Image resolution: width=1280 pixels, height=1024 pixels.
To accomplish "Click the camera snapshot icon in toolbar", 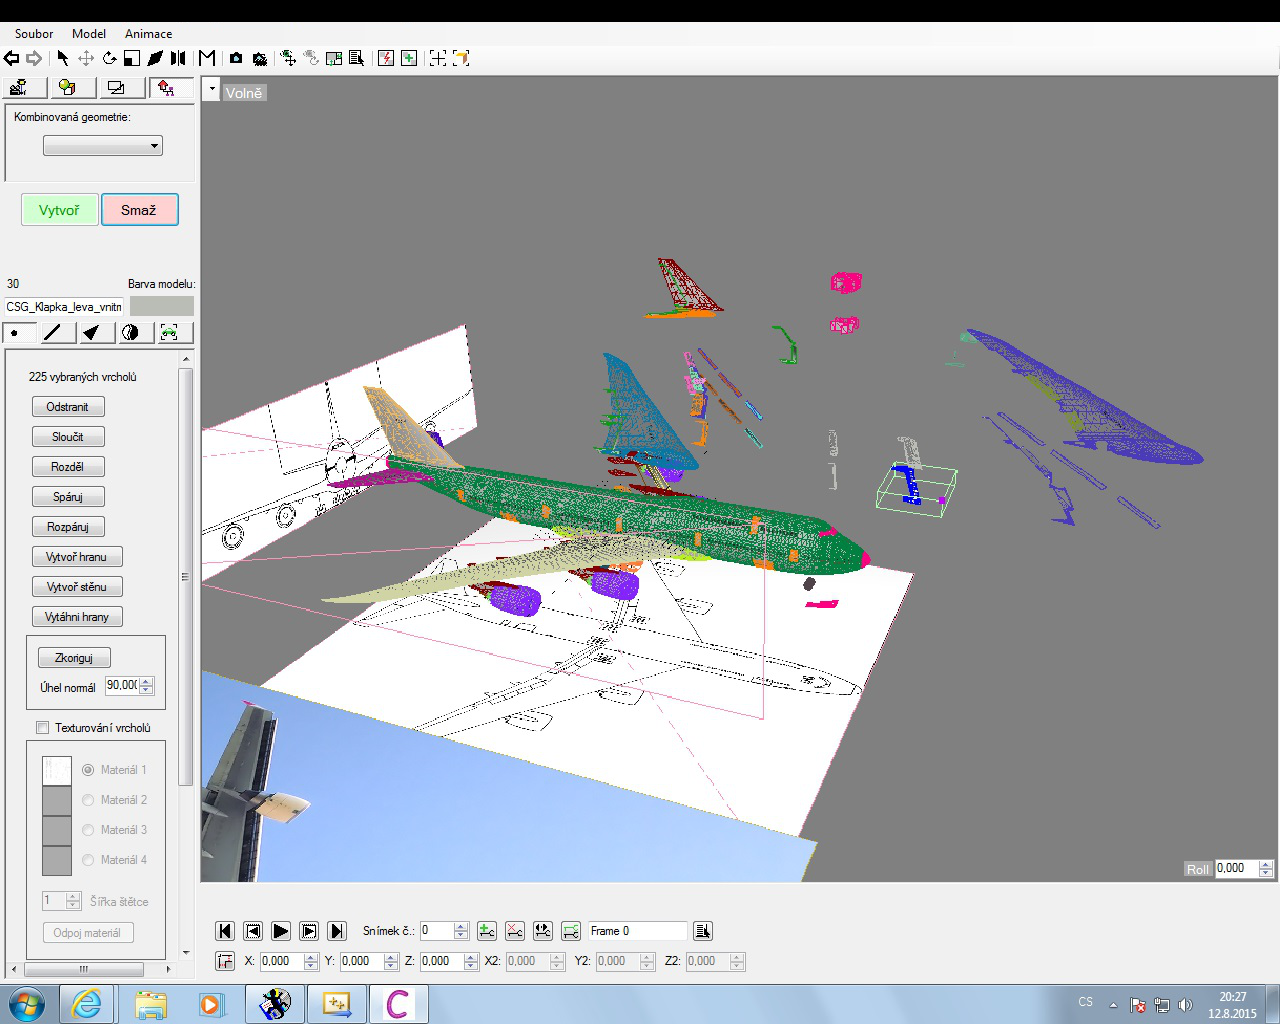I will (x=236, y=58).
